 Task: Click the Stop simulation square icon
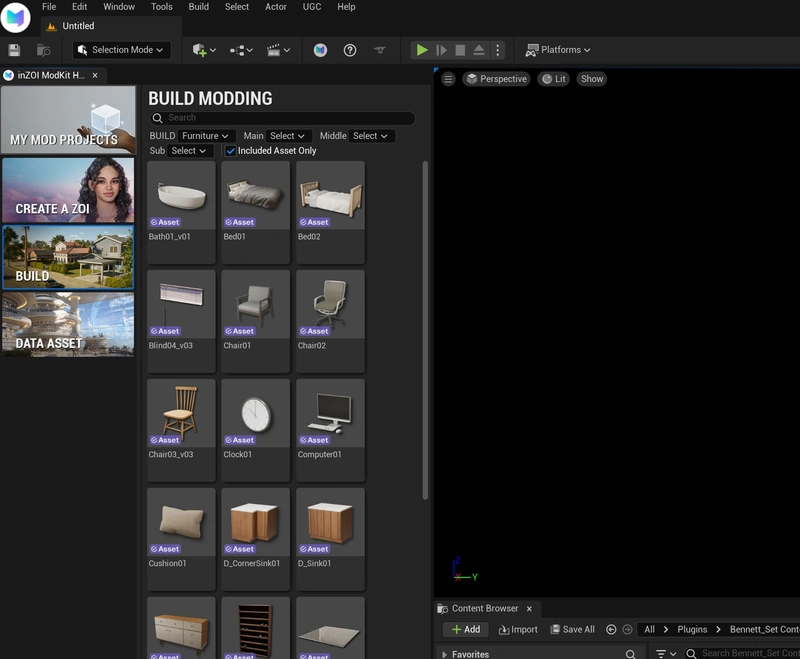coord(460,50)
